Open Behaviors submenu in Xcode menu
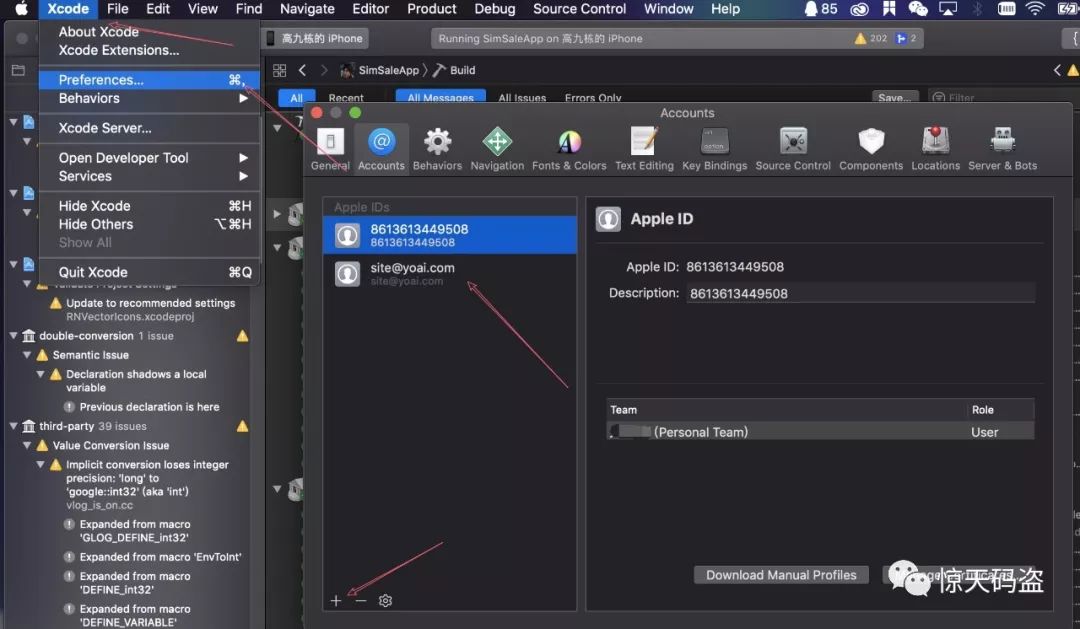1080x629 pixels. pyautogui.click(x=149, y=99)
